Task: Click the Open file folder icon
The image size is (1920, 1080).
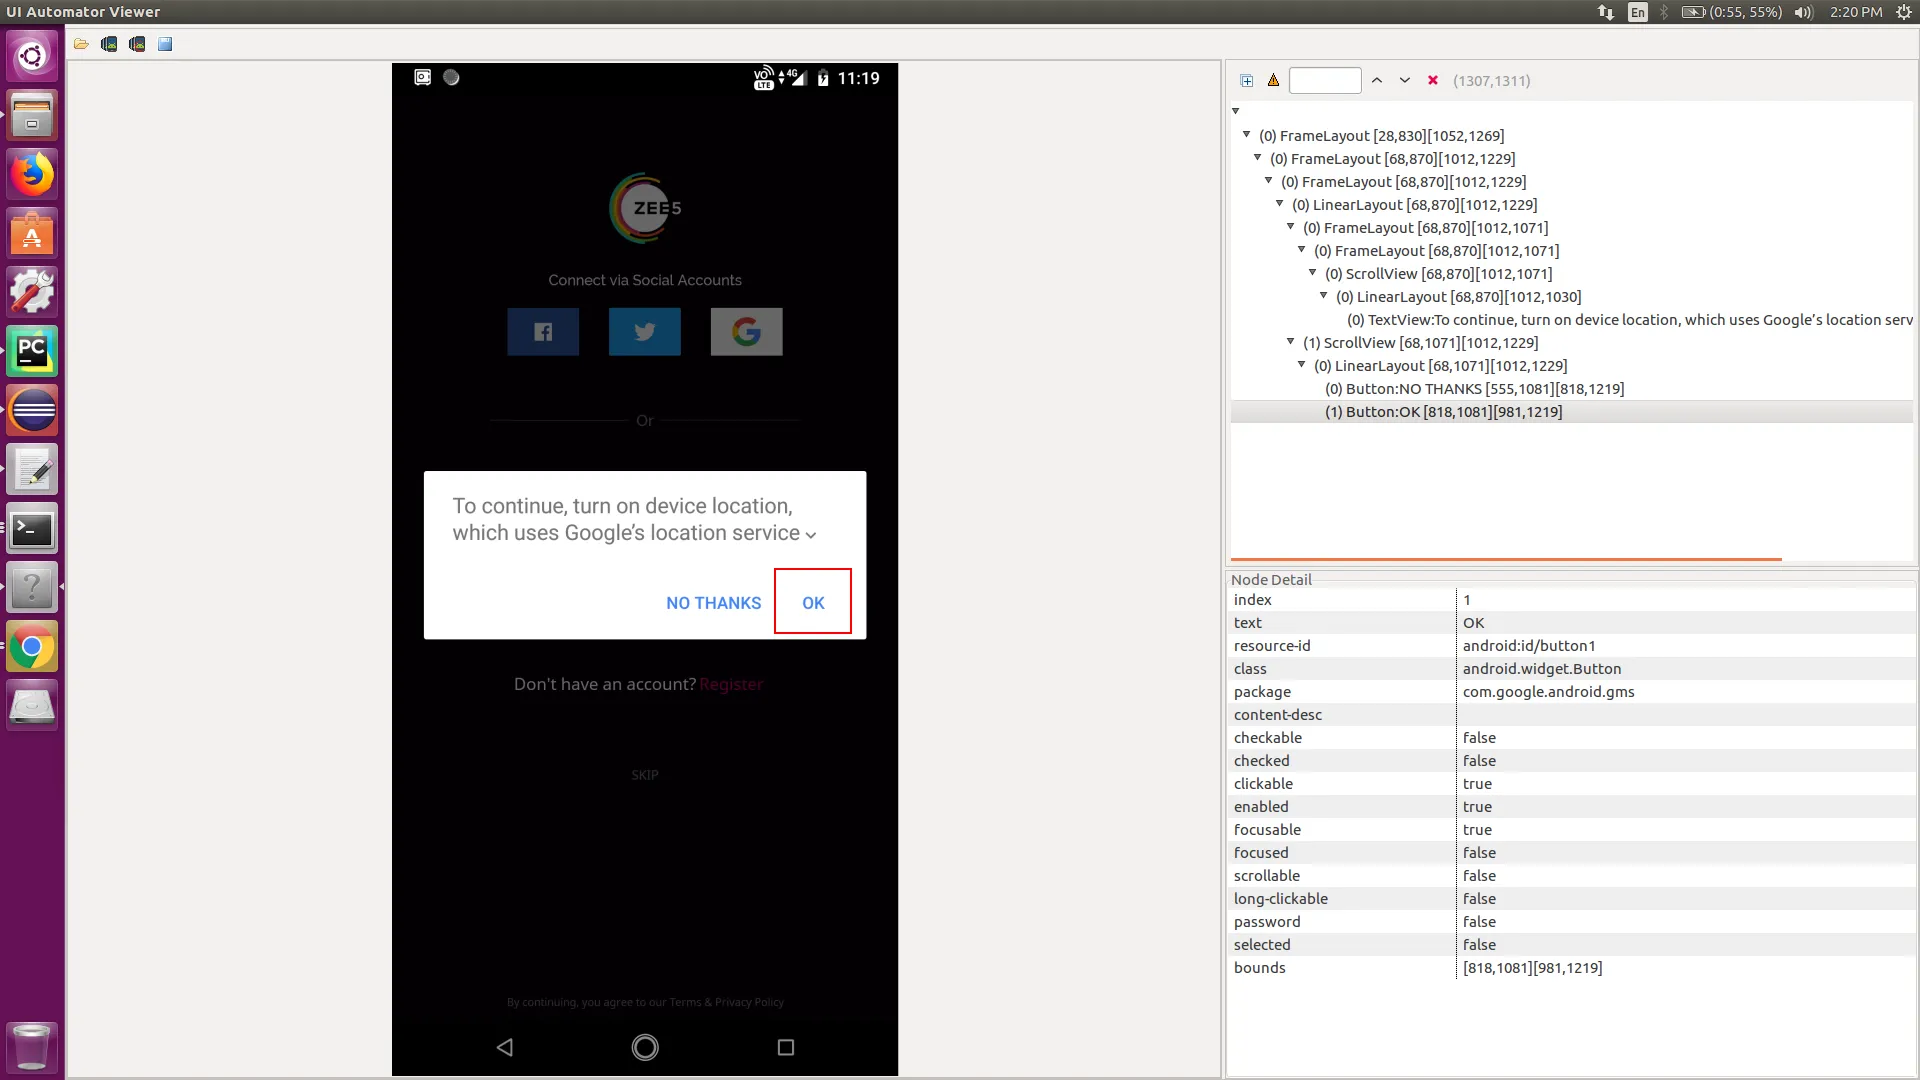Action: pyautogui.click(x=81, y=44)
